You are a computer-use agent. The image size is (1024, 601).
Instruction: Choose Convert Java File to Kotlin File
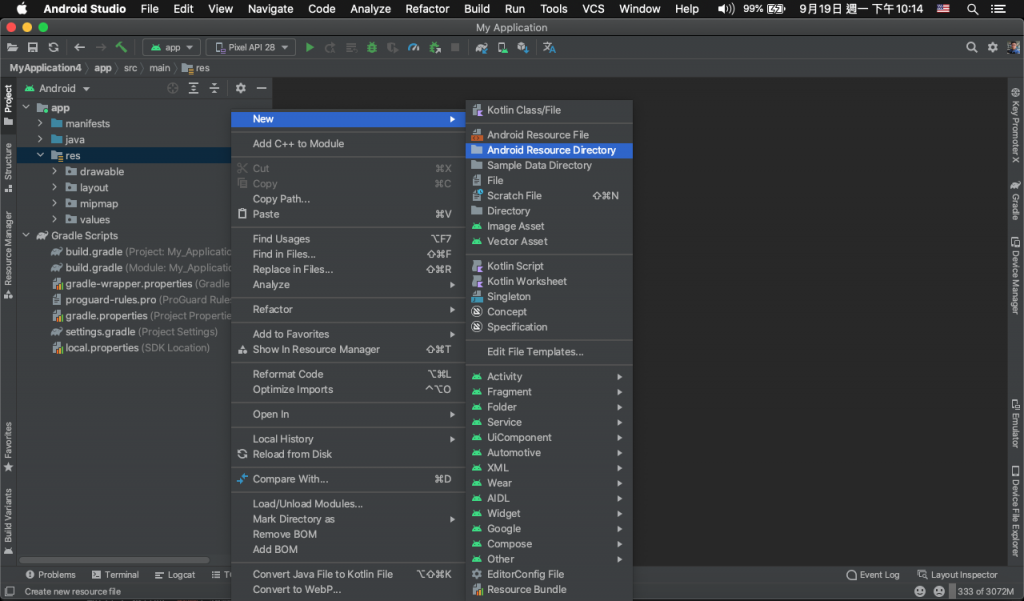347,574
